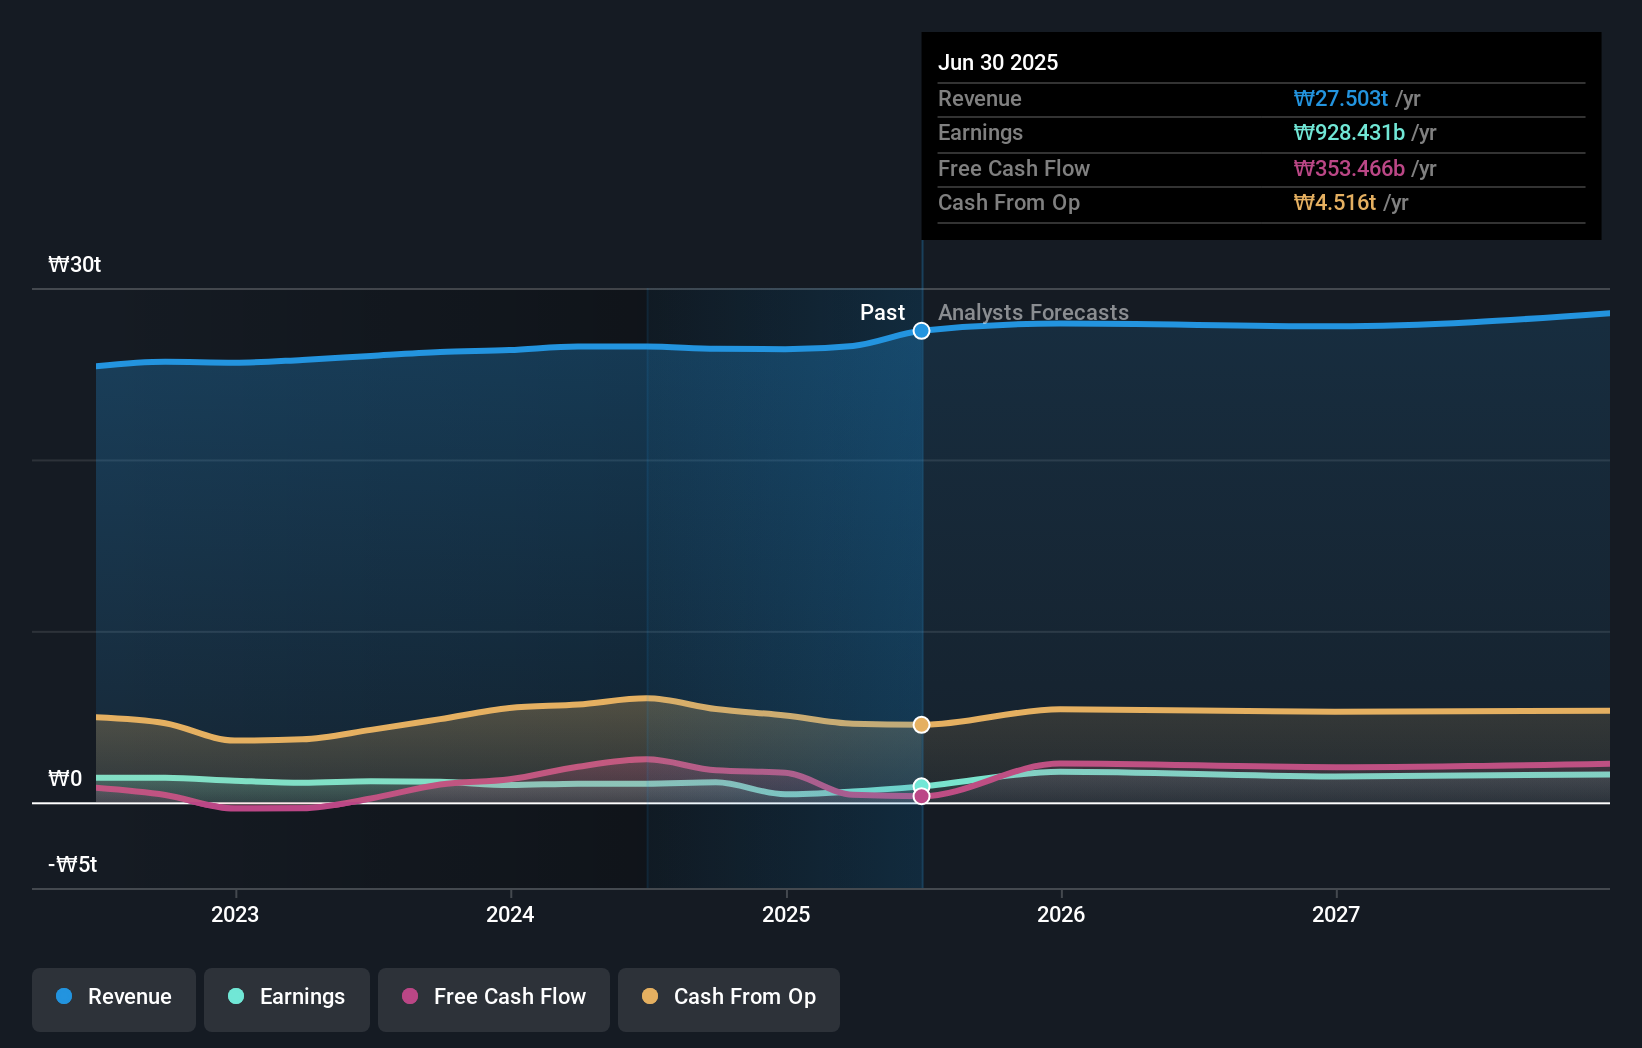
Task: Toggle the Free Cash Flow series off
Action: [x=493, y=997]
